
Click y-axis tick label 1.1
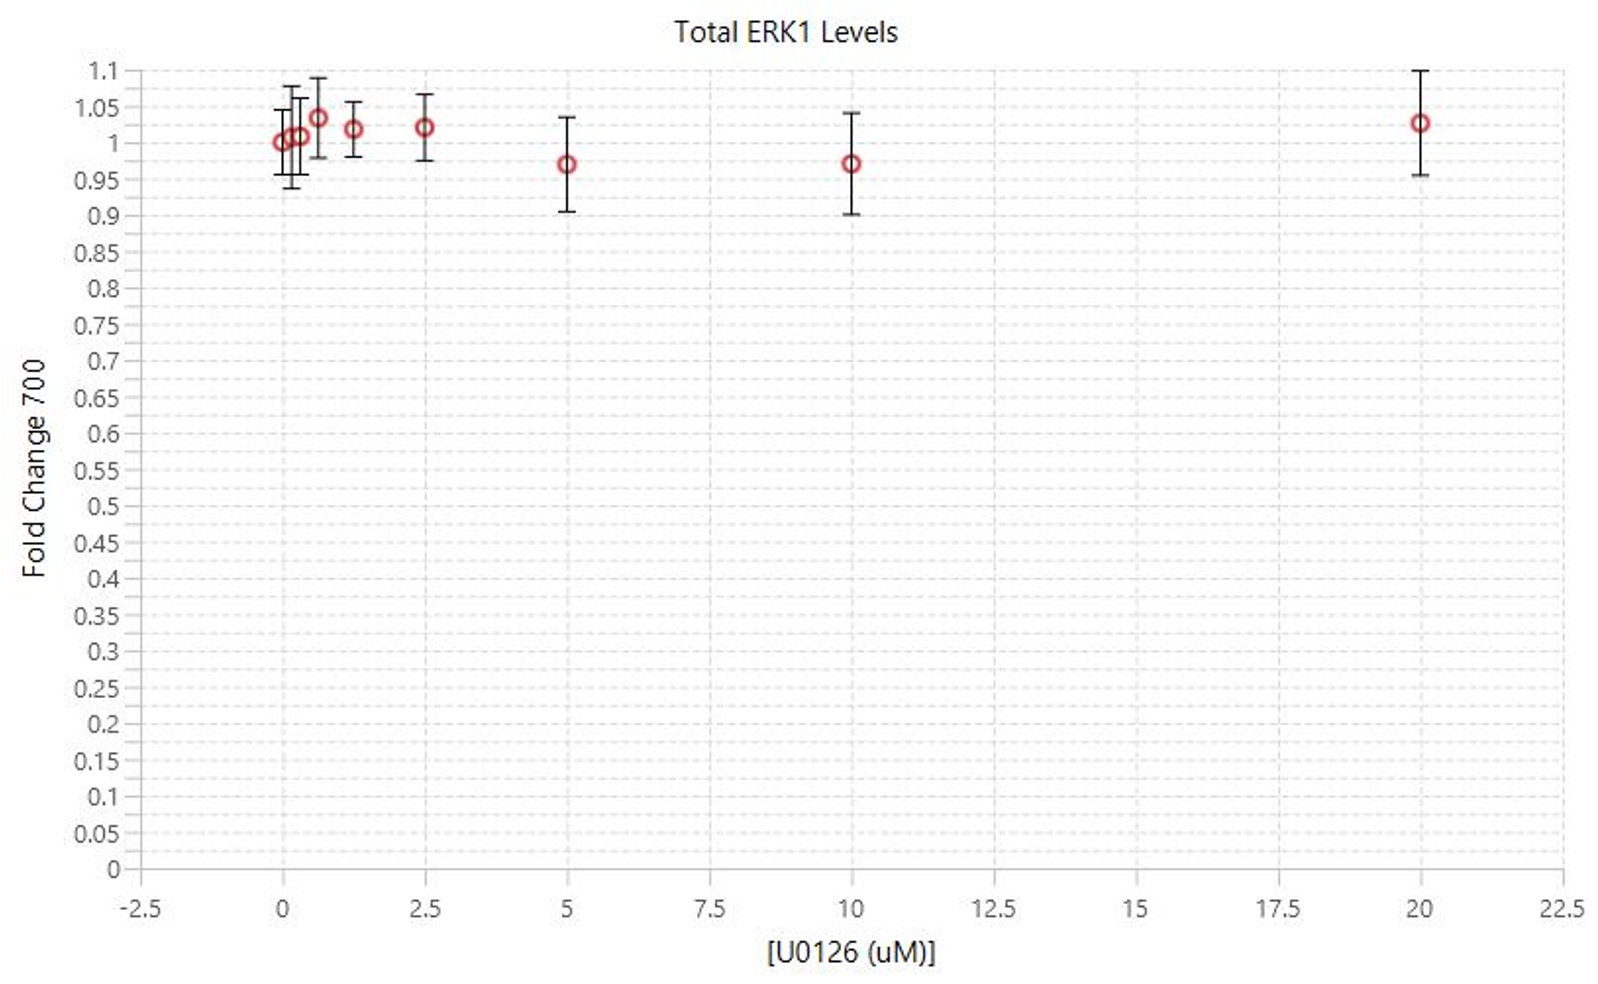103,71
